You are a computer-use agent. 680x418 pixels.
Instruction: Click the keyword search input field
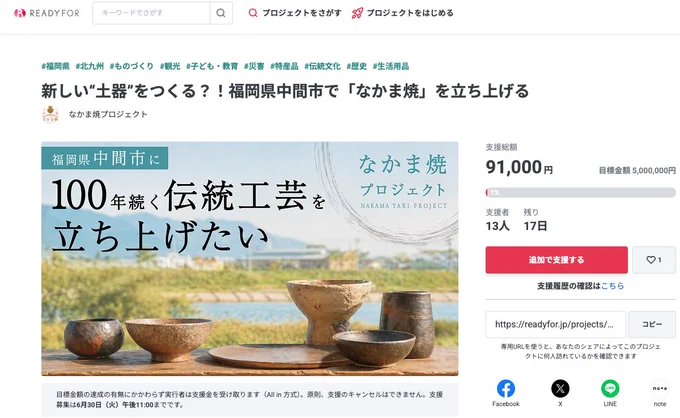click(151, 13)
